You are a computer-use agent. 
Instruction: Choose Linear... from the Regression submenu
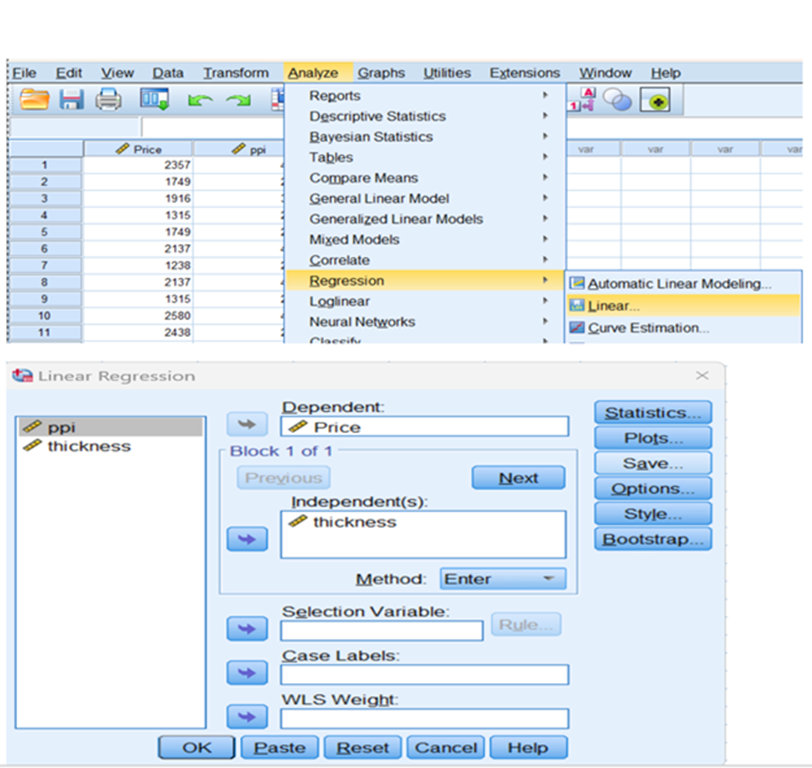pyautogui.click(x=684, y=306)
